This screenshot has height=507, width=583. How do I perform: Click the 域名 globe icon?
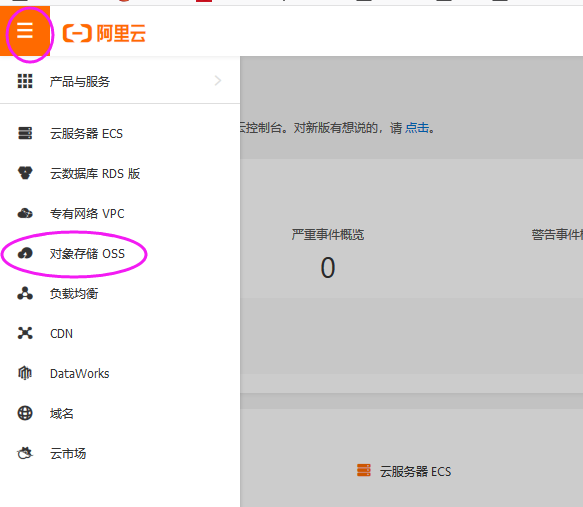pos(25,413)
